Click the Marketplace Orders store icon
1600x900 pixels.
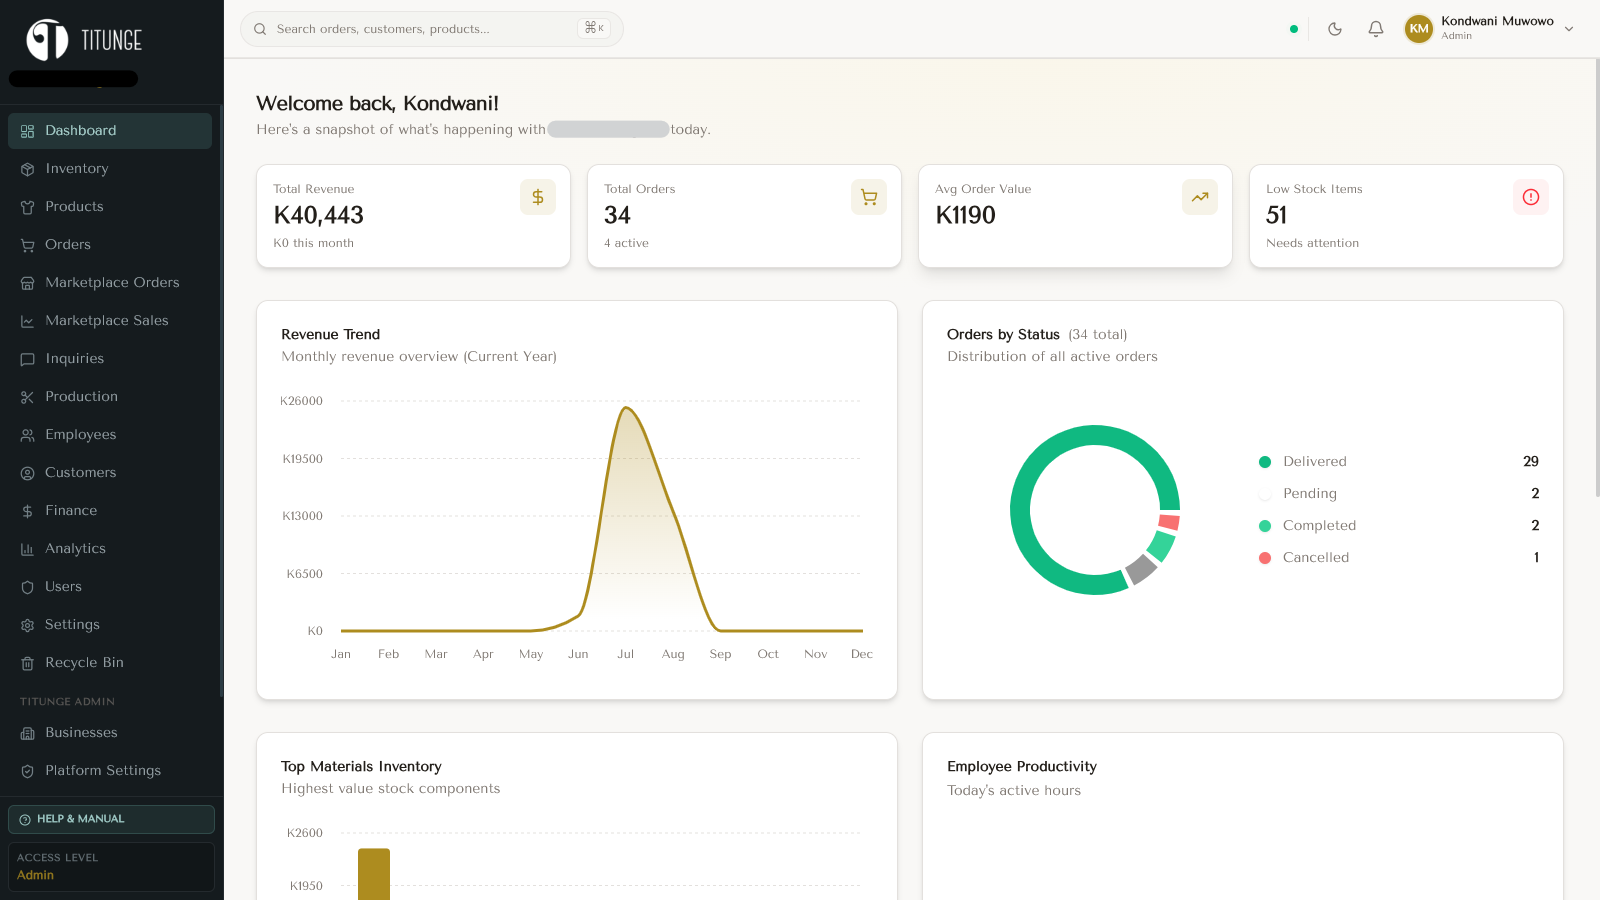[27, 283]
